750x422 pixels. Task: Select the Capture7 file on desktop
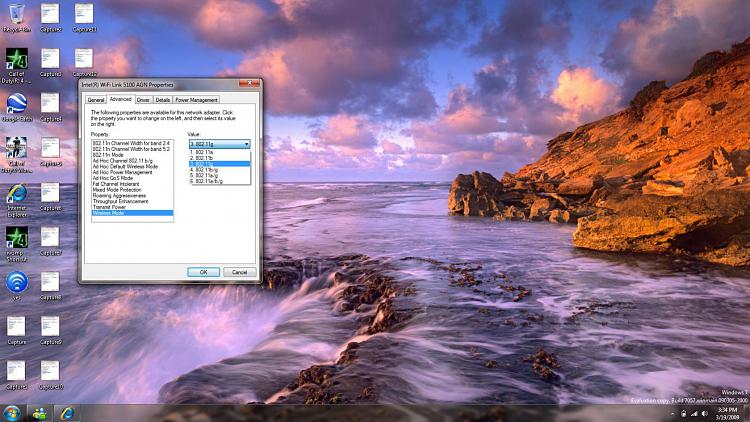(50, 241)
